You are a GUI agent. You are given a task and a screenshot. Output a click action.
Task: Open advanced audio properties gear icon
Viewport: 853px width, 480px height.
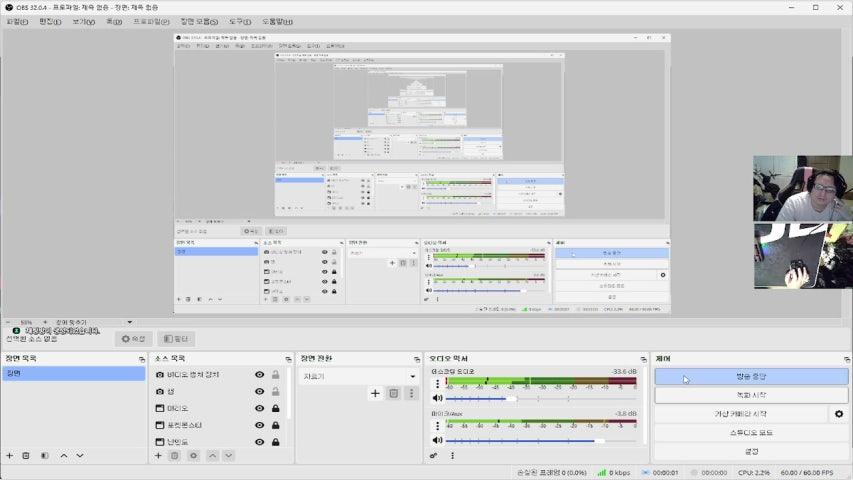[x=433, y=456]
